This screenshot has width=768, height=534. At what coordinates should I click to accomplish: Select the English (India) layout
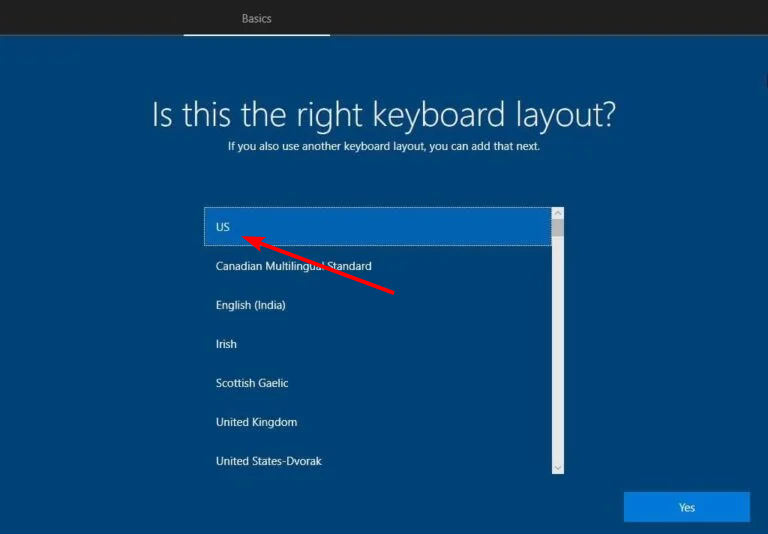tap(378, 305)
